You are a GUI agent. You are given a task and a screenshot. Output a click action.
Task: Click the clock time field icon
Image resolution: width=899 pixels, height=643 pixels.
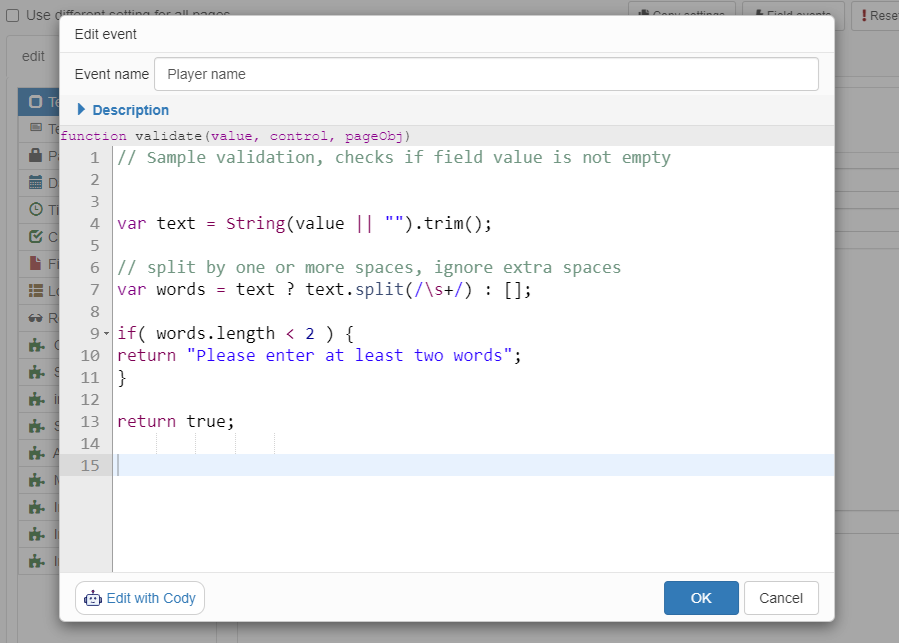(36, 209)
